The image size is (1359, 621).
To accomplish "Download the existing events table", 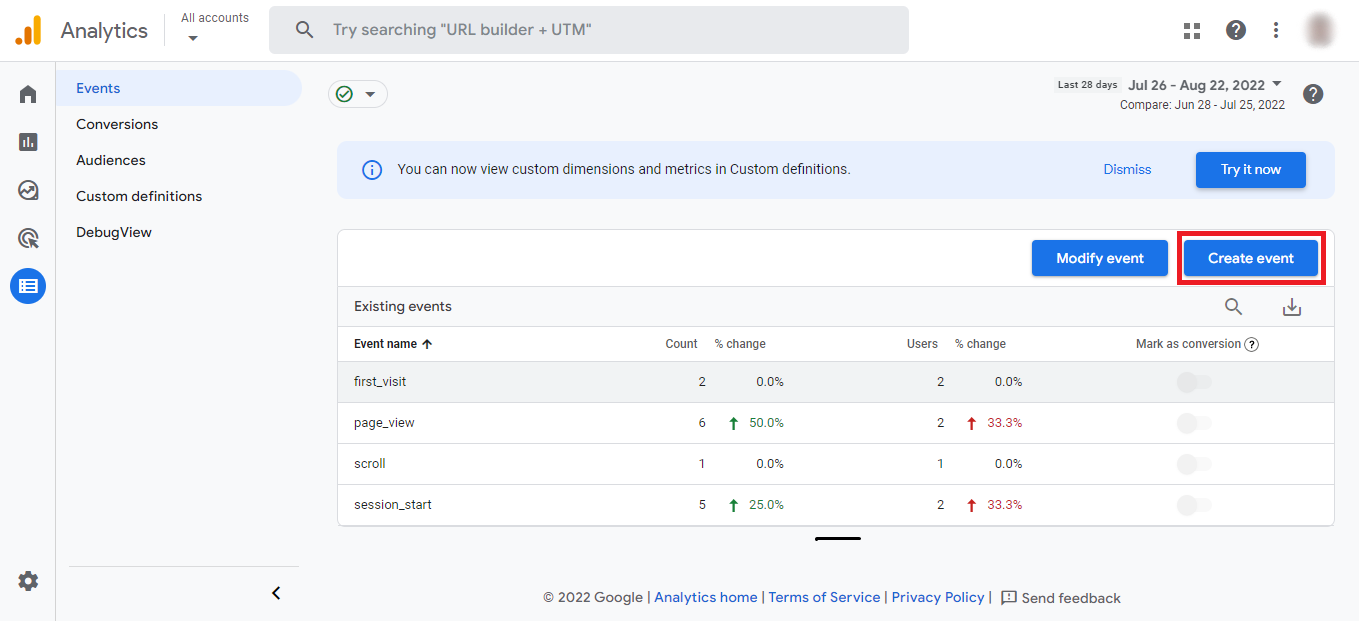I will tap(1292, 307).
